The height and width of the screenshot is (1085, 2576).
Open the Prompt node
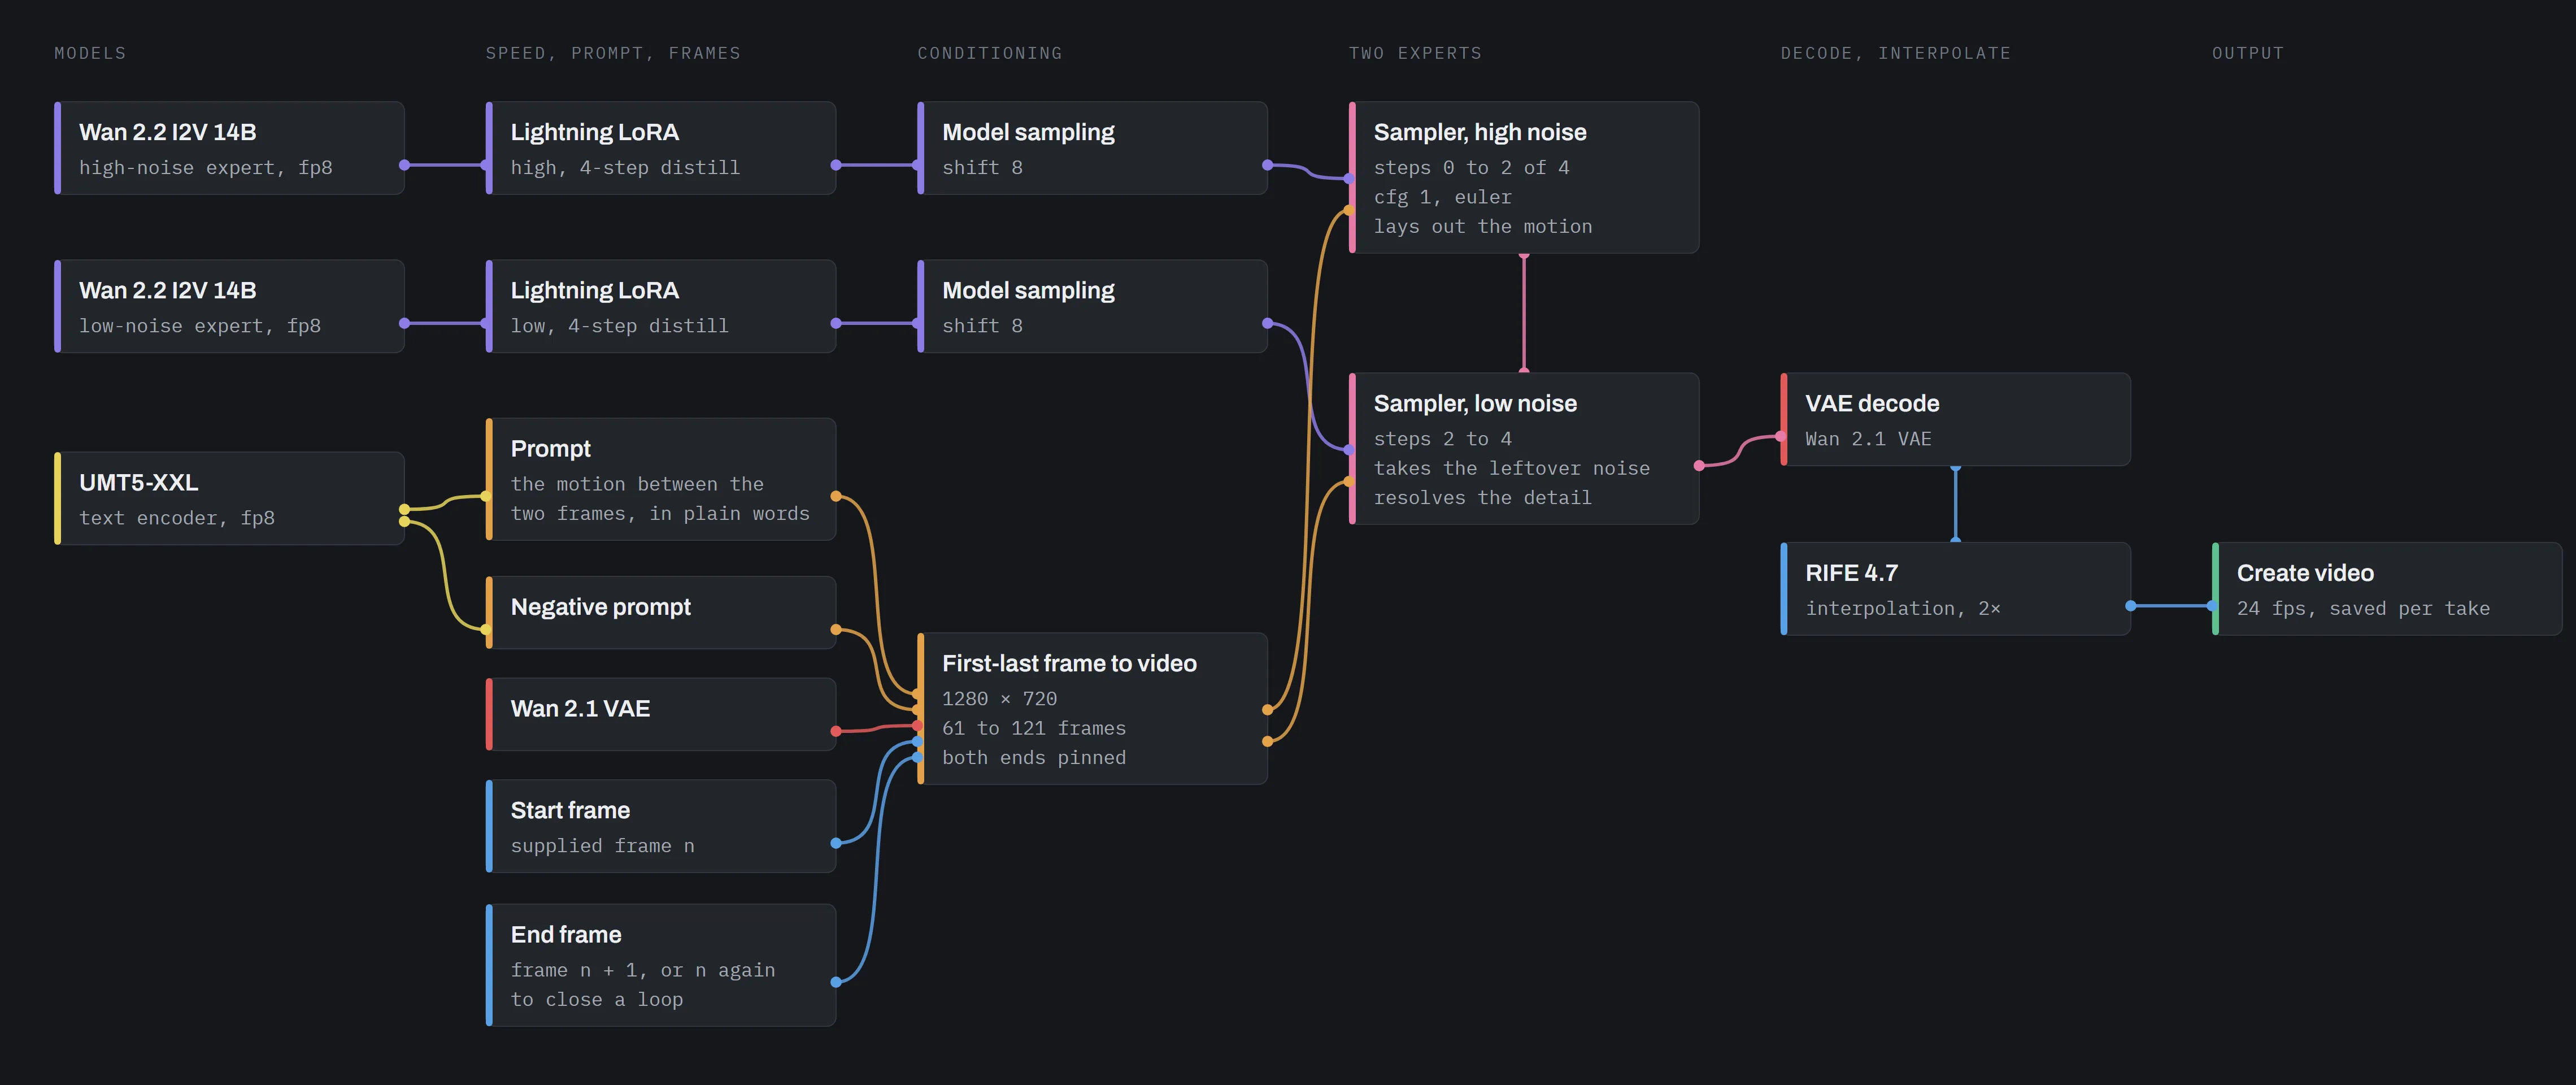coord(661,479)
